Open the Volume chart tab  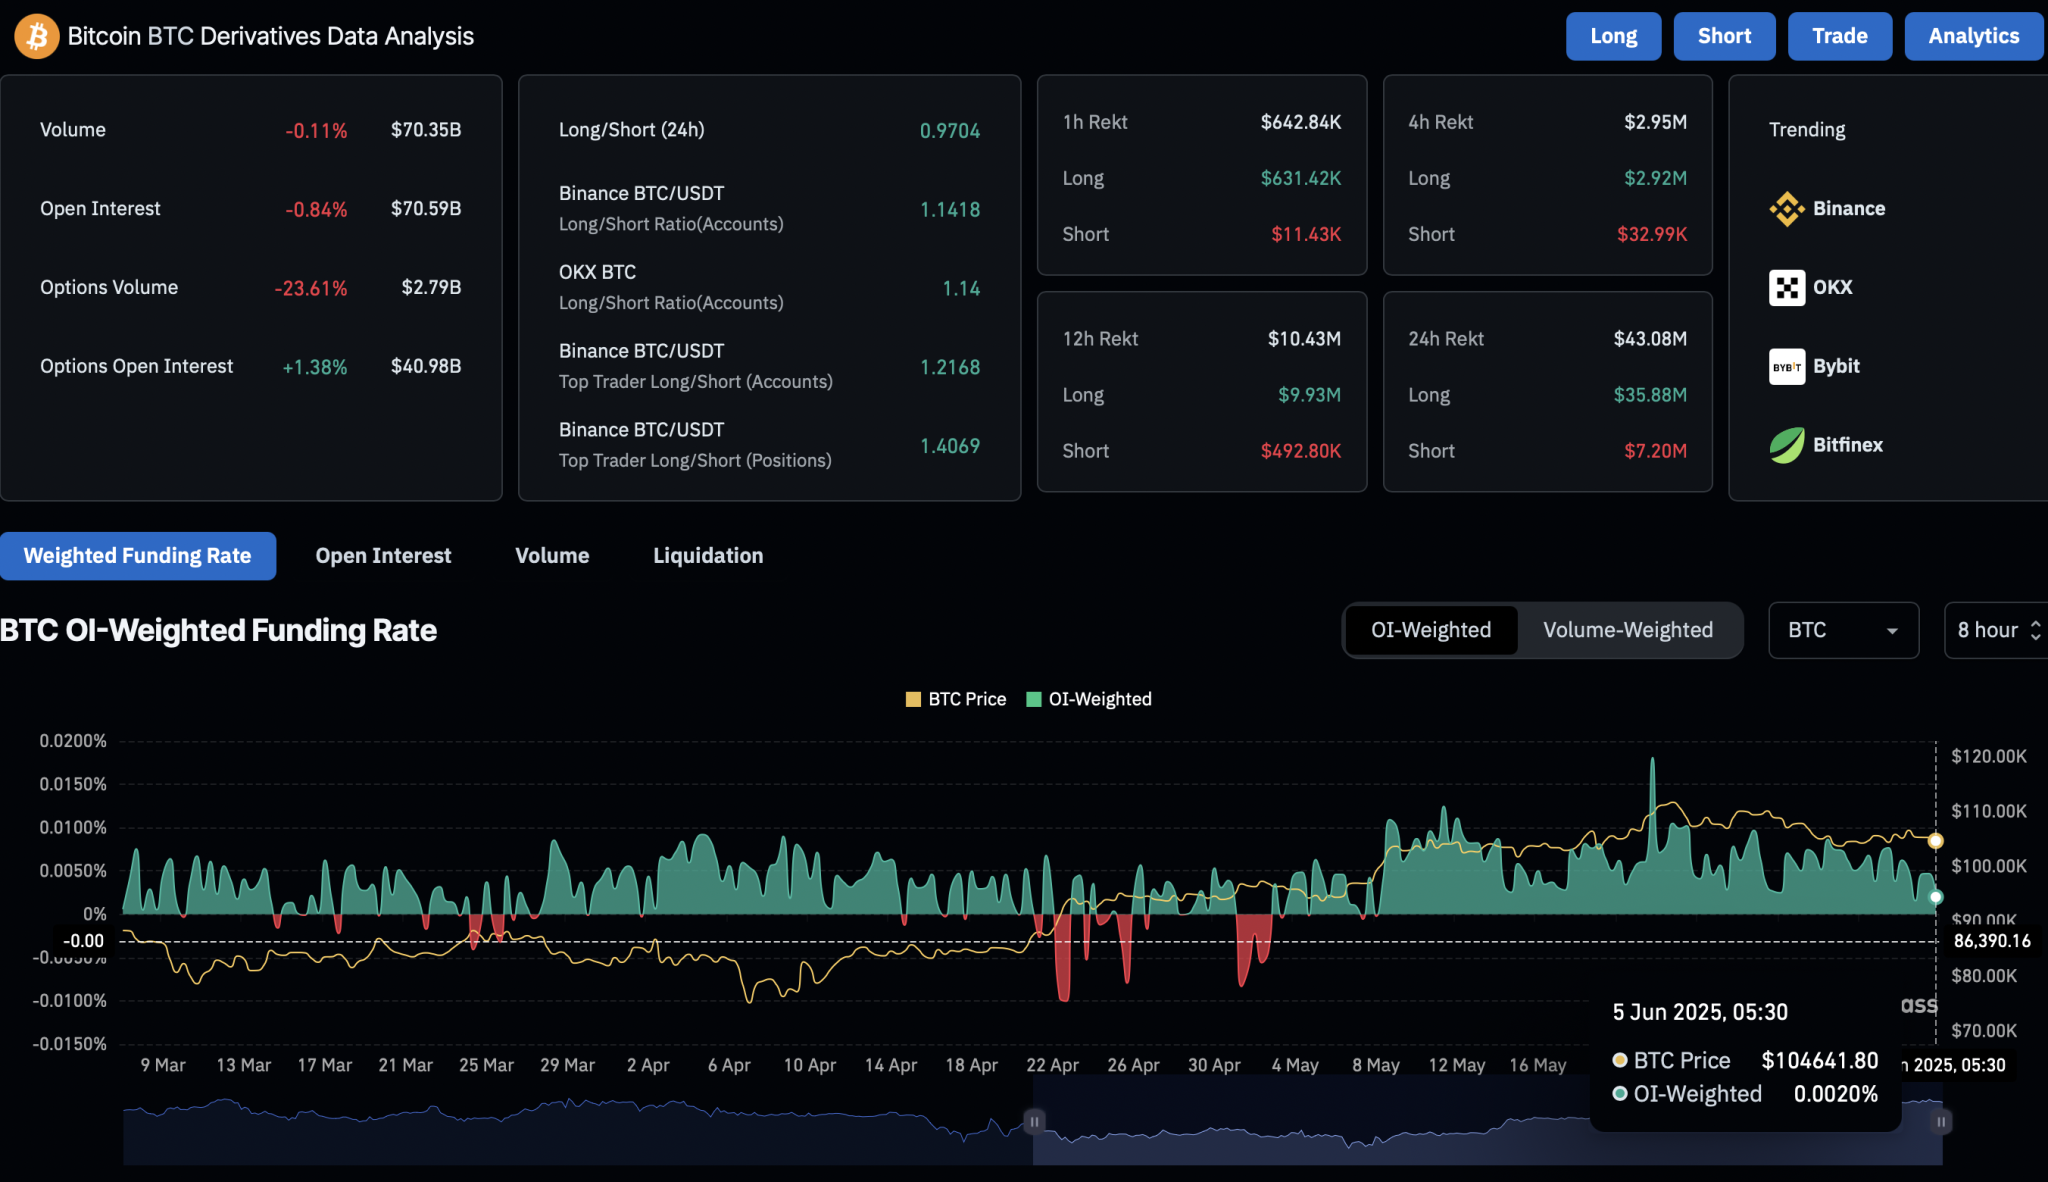click(552, 556)
